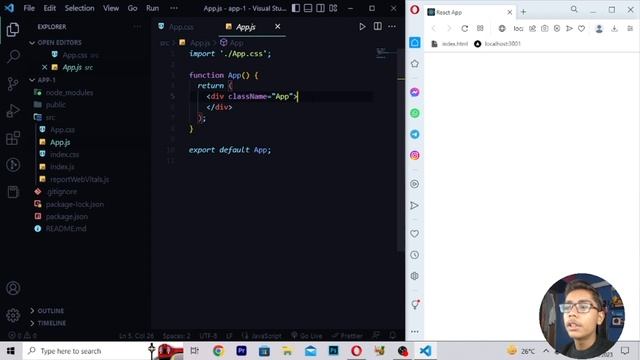The width and height of the screenshot is (640, 360).
Task: Open WhatsApp in Opera sidebar
Action: [415, 113]
